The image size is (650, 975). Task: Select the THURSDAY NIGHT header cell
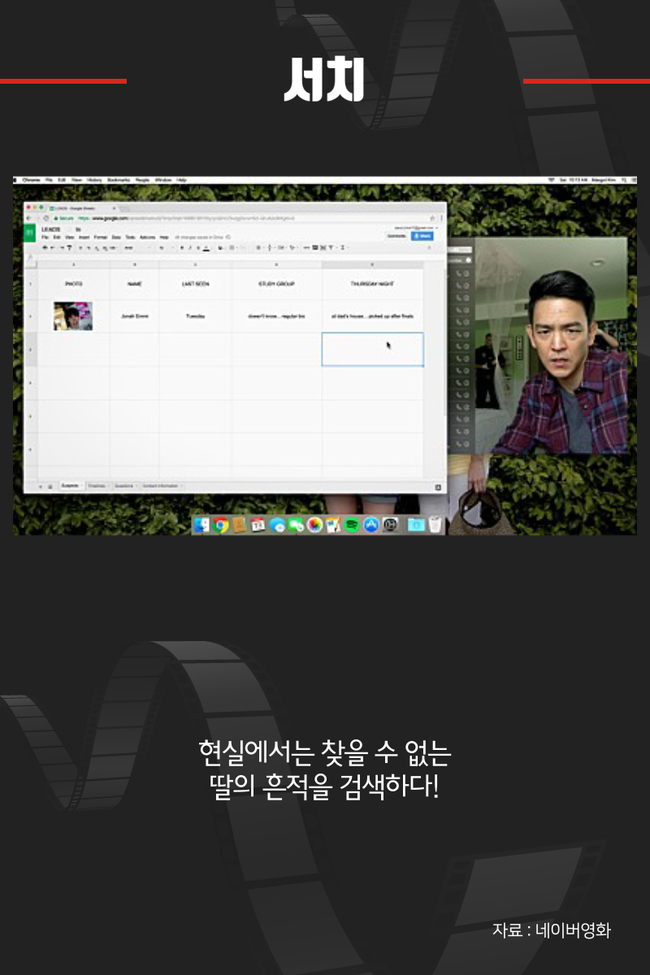point(373,284)
